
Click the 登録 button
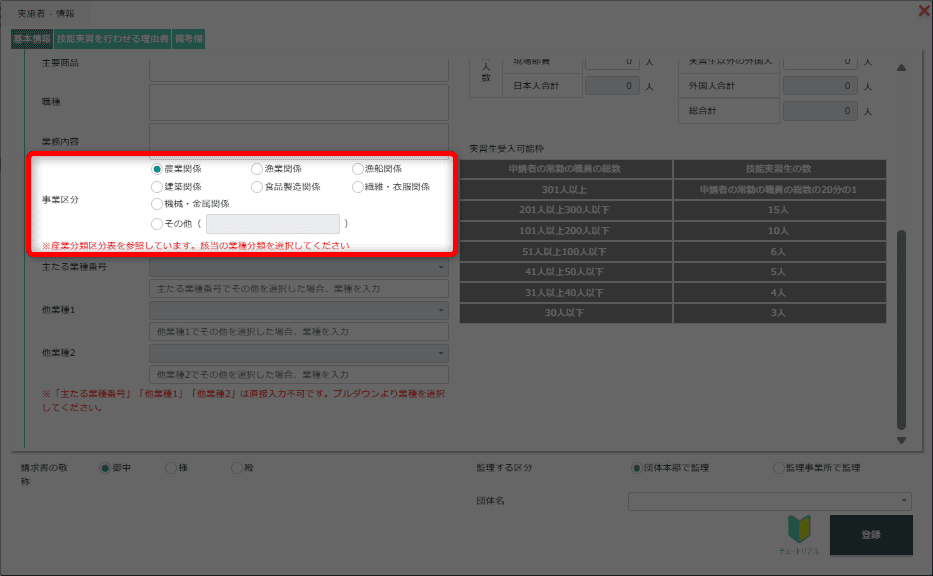click(871, 535)
